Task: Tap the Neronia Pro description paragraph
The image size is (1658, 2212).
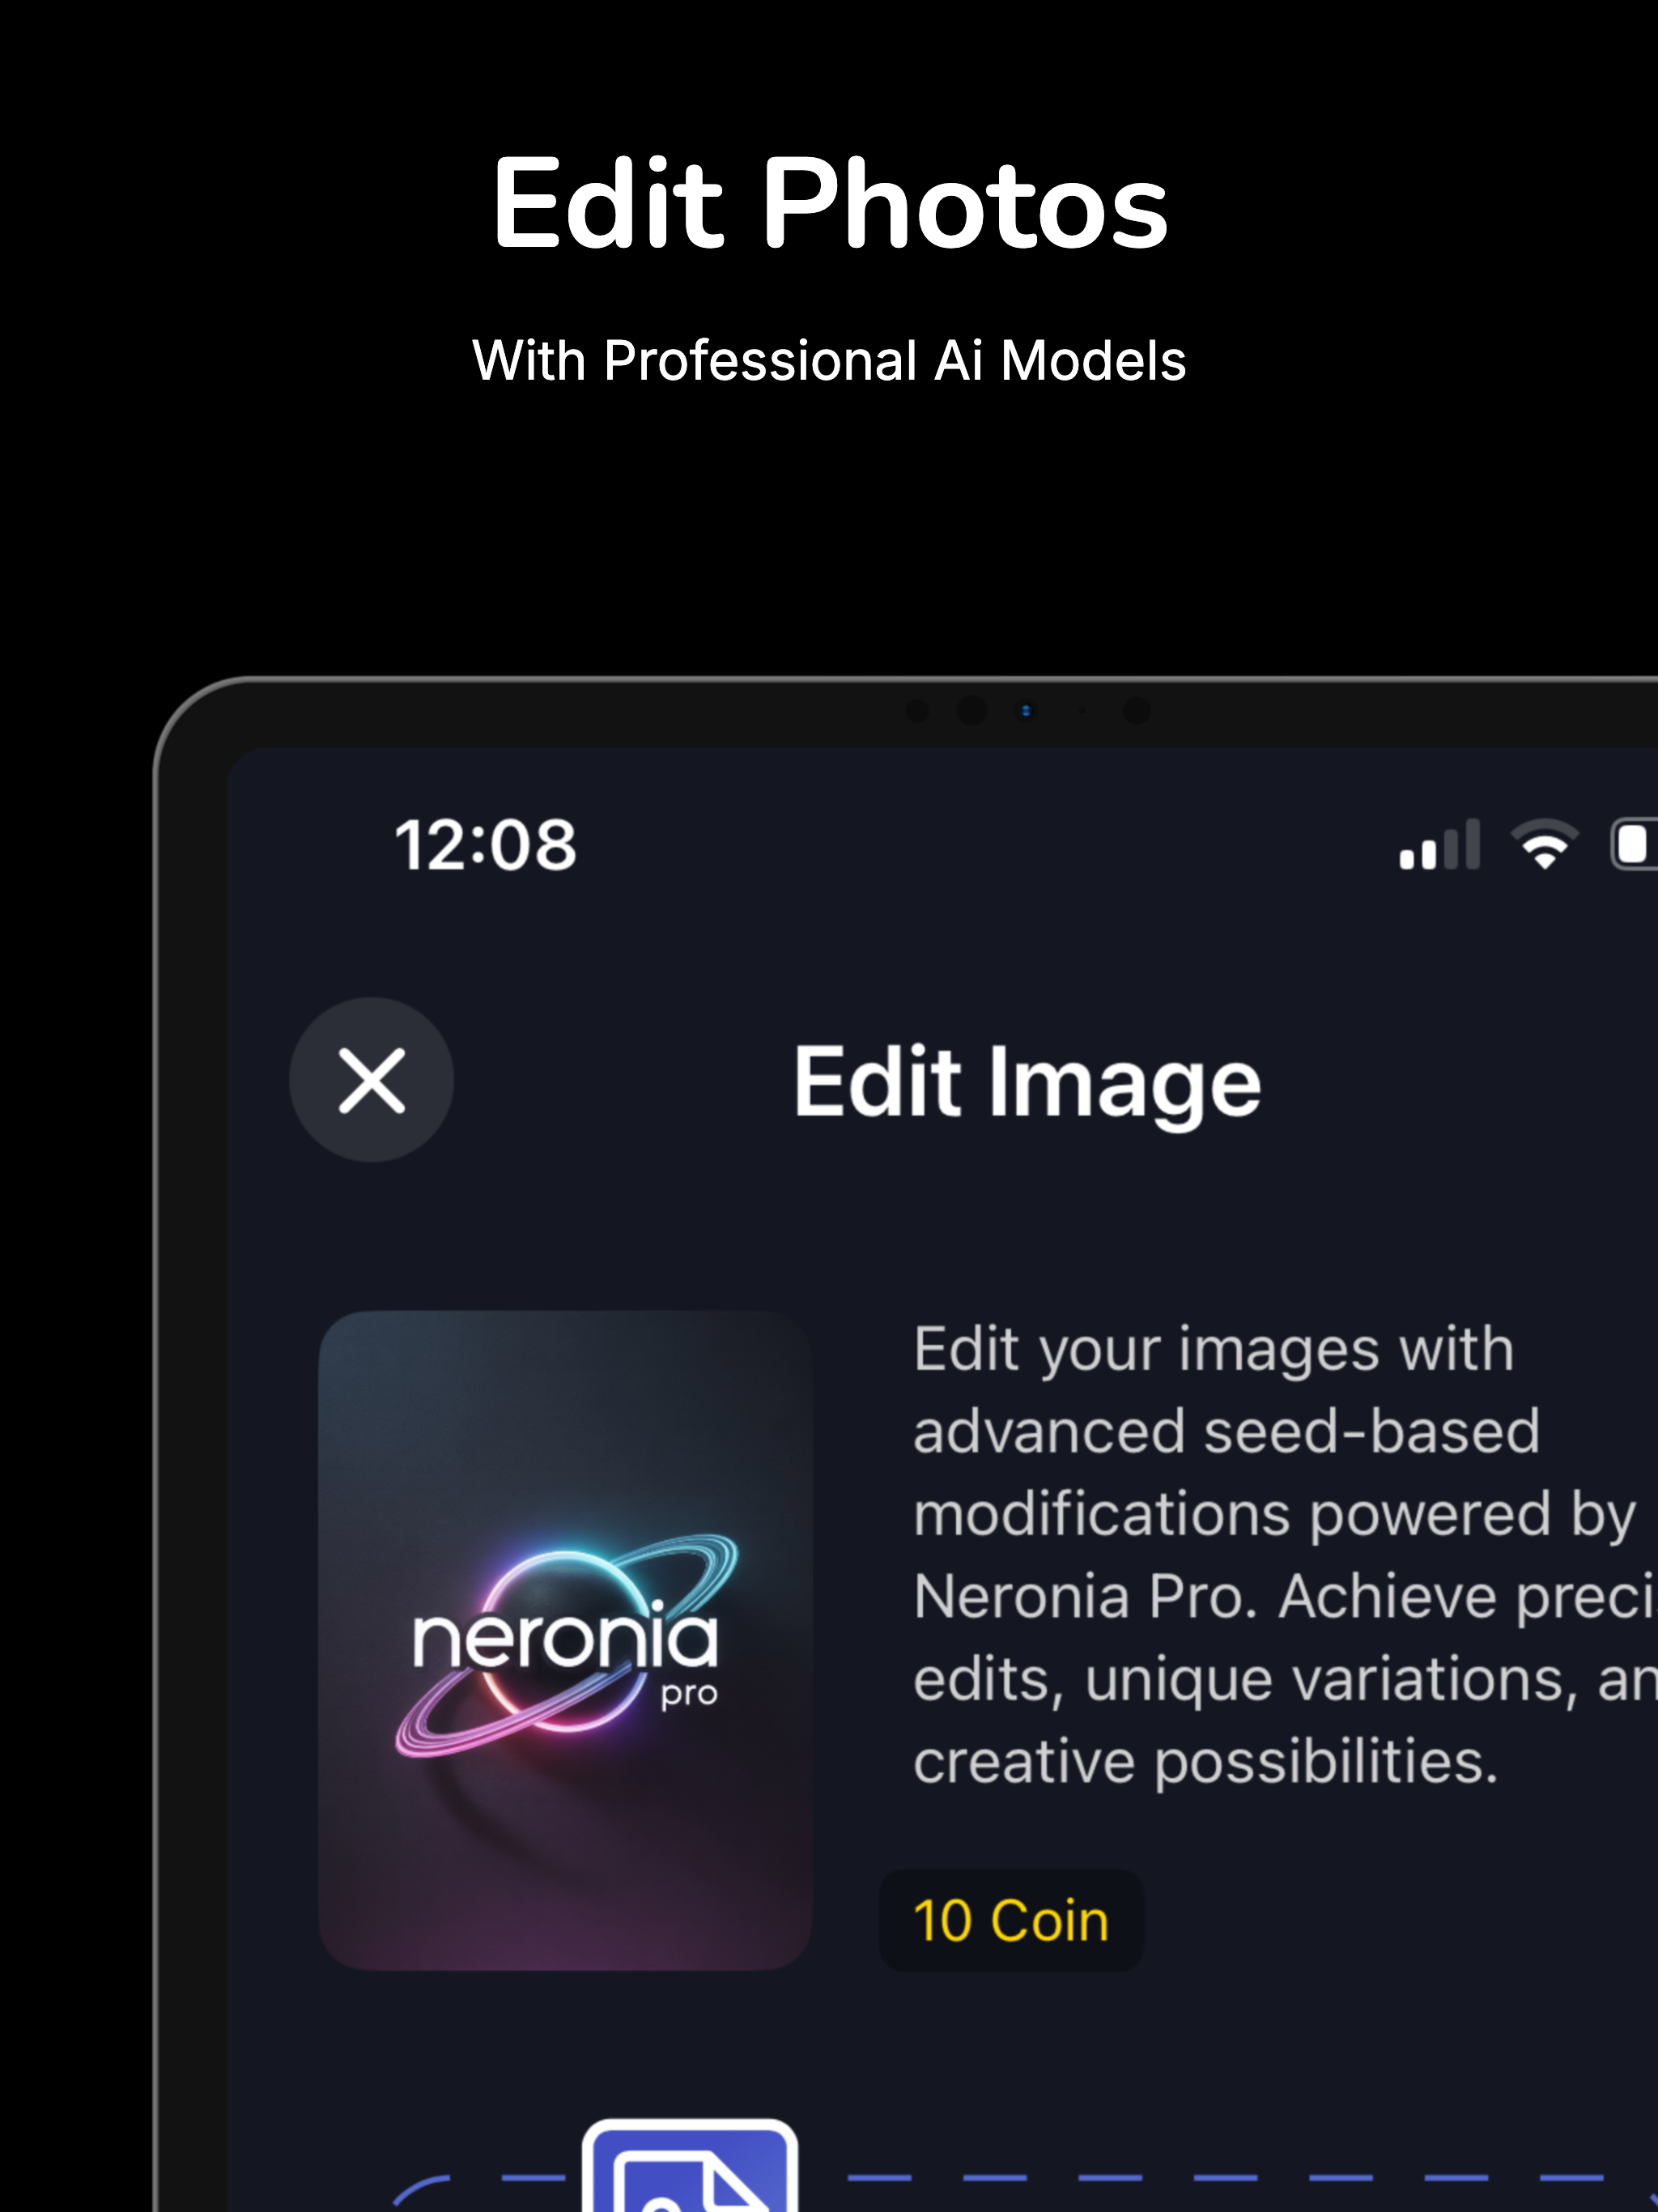Action: [x=1285, y=1556]
